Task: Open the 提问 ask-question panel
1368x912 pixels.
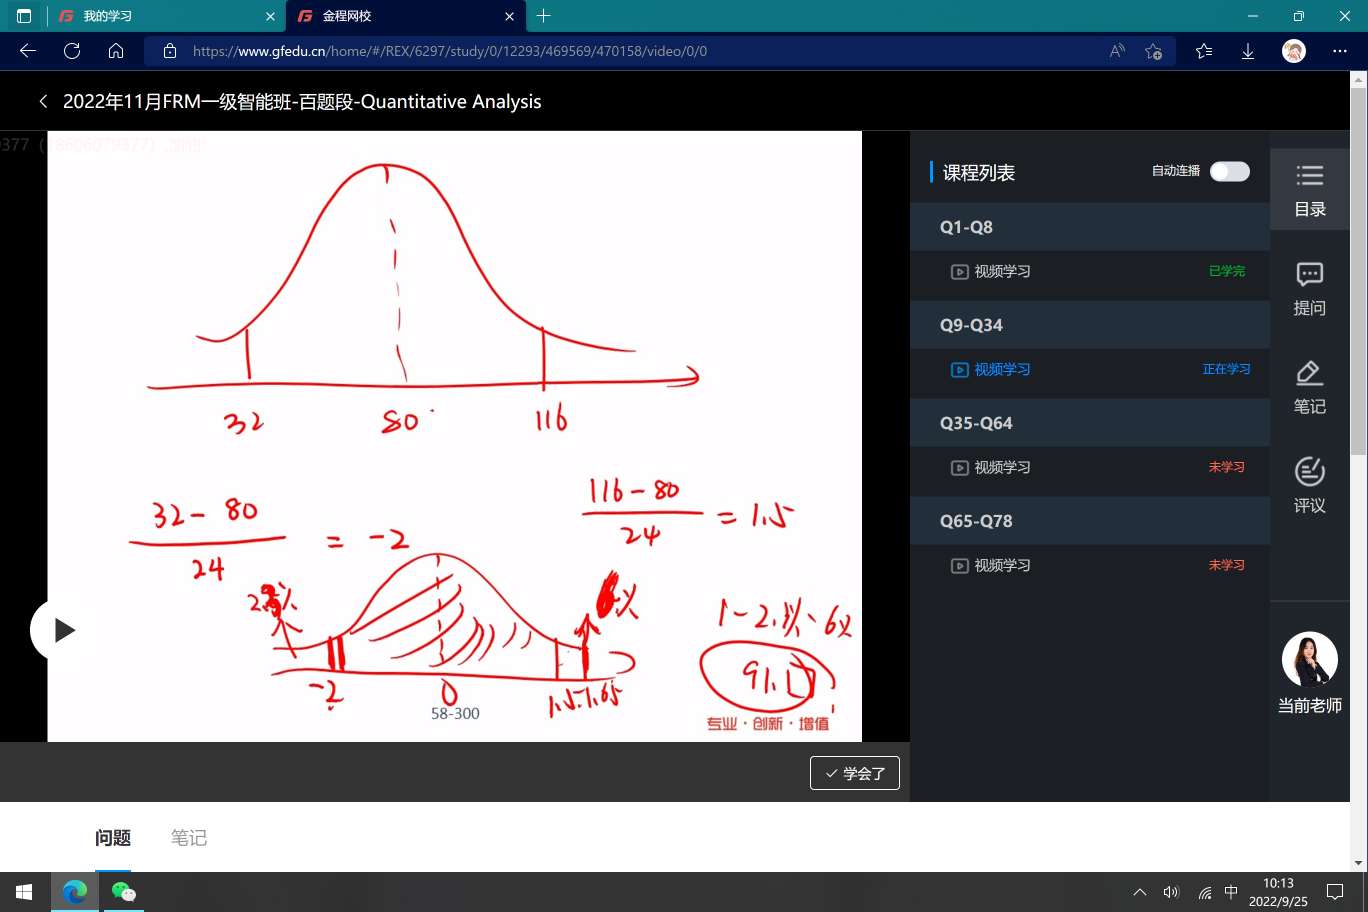Action: pos(1309,289)
